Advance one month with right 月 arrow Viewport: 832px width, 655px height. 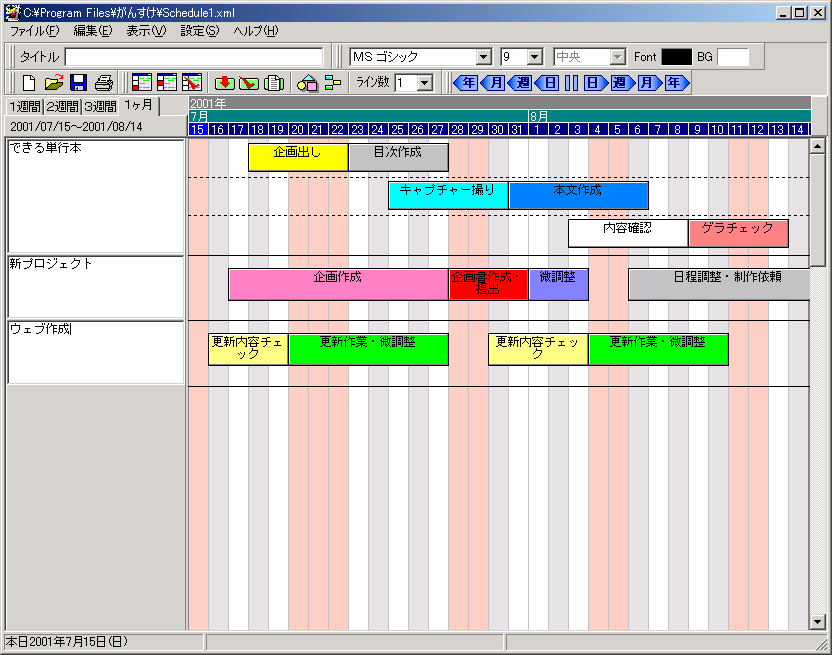[650, 83]
